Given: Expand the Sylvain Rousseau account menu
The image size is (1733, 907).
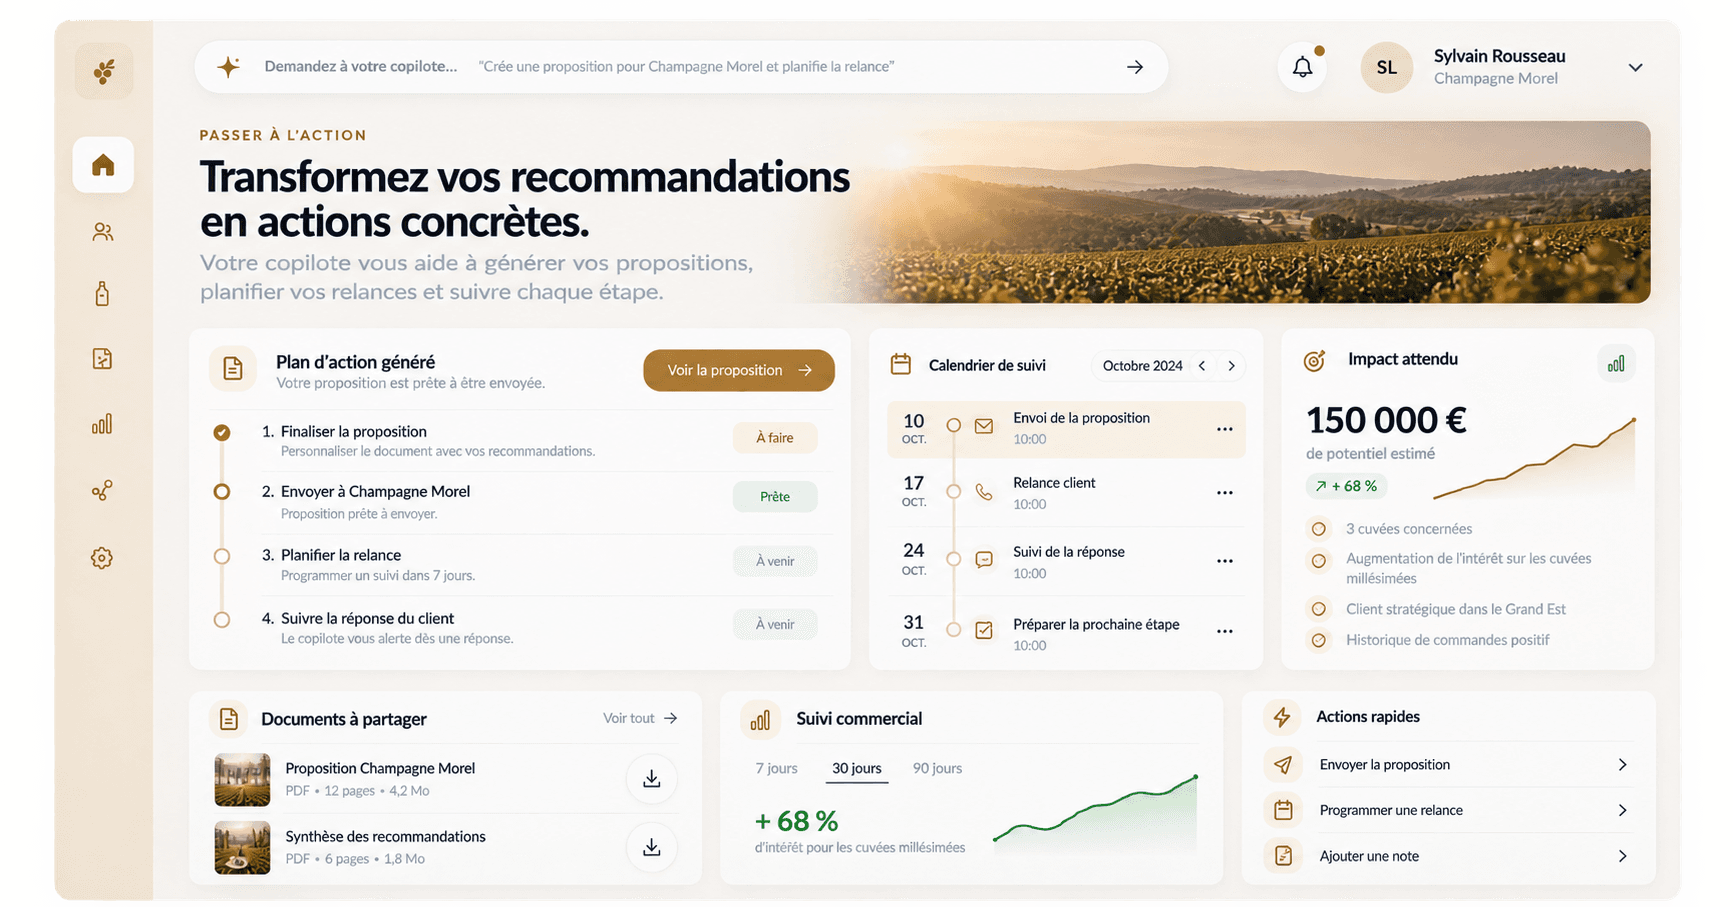Looking at the screenshot, I should point(1636,68).
